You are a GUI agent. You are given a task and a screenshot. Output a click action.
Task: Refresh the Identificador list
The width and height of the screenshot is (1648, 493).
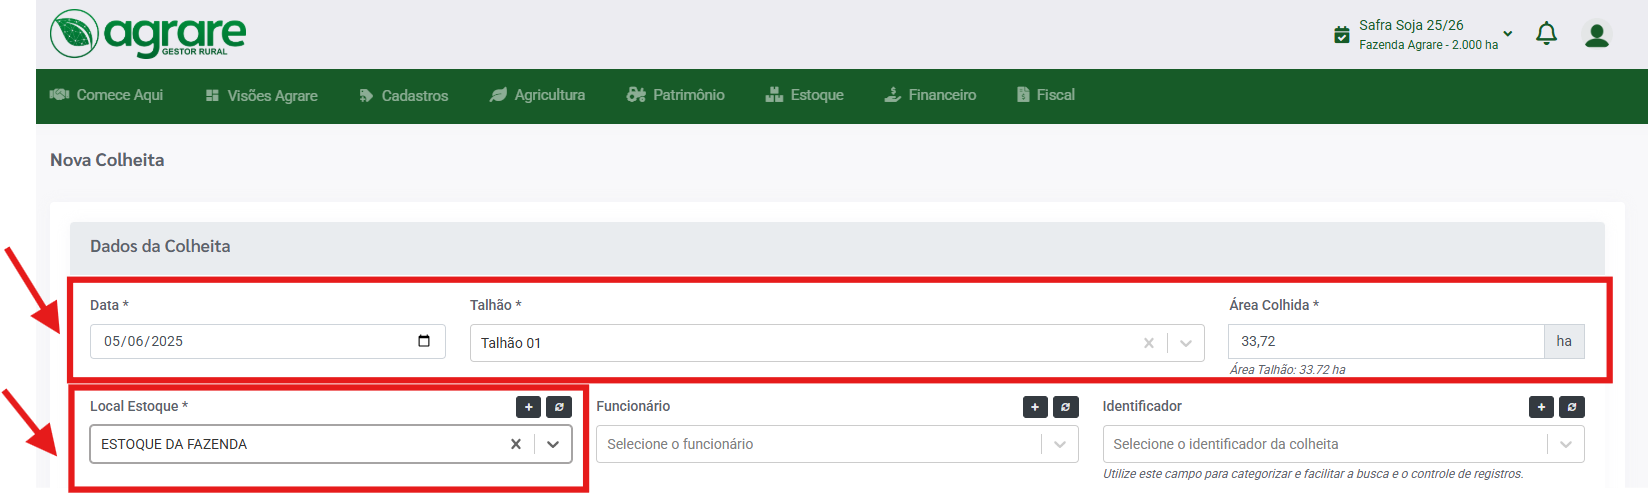(1572, 407)
